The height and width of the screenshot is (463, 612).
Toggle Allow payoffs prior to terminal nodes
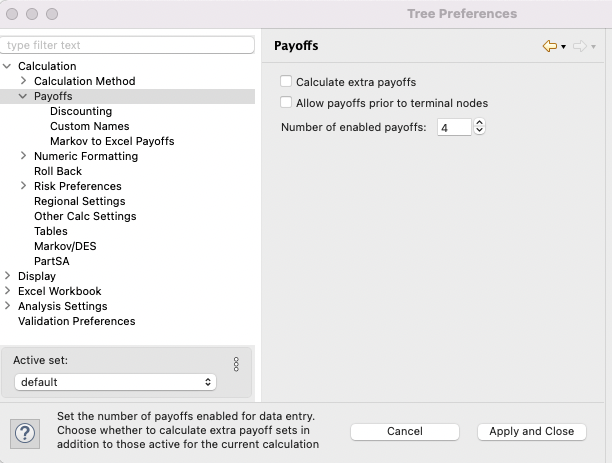[x=286, y=103]
